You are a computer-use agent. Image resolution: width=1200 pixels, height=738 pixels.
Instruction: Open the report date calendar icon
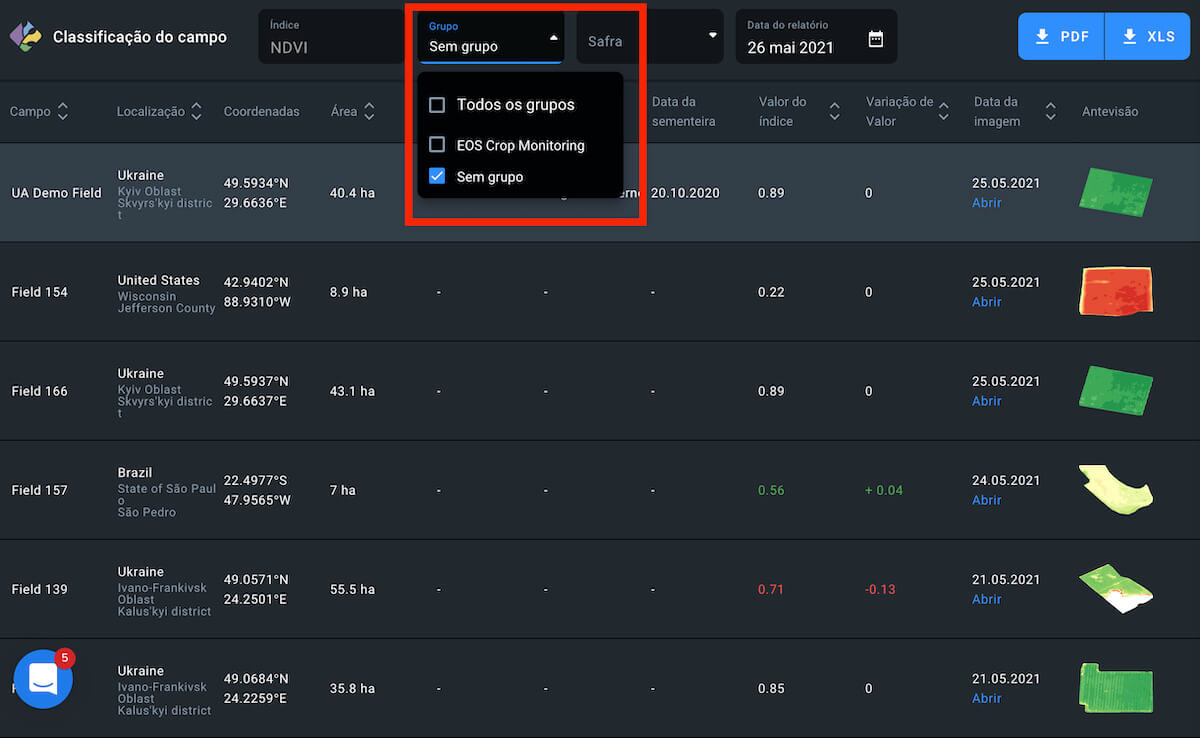[x=875, y=39]
